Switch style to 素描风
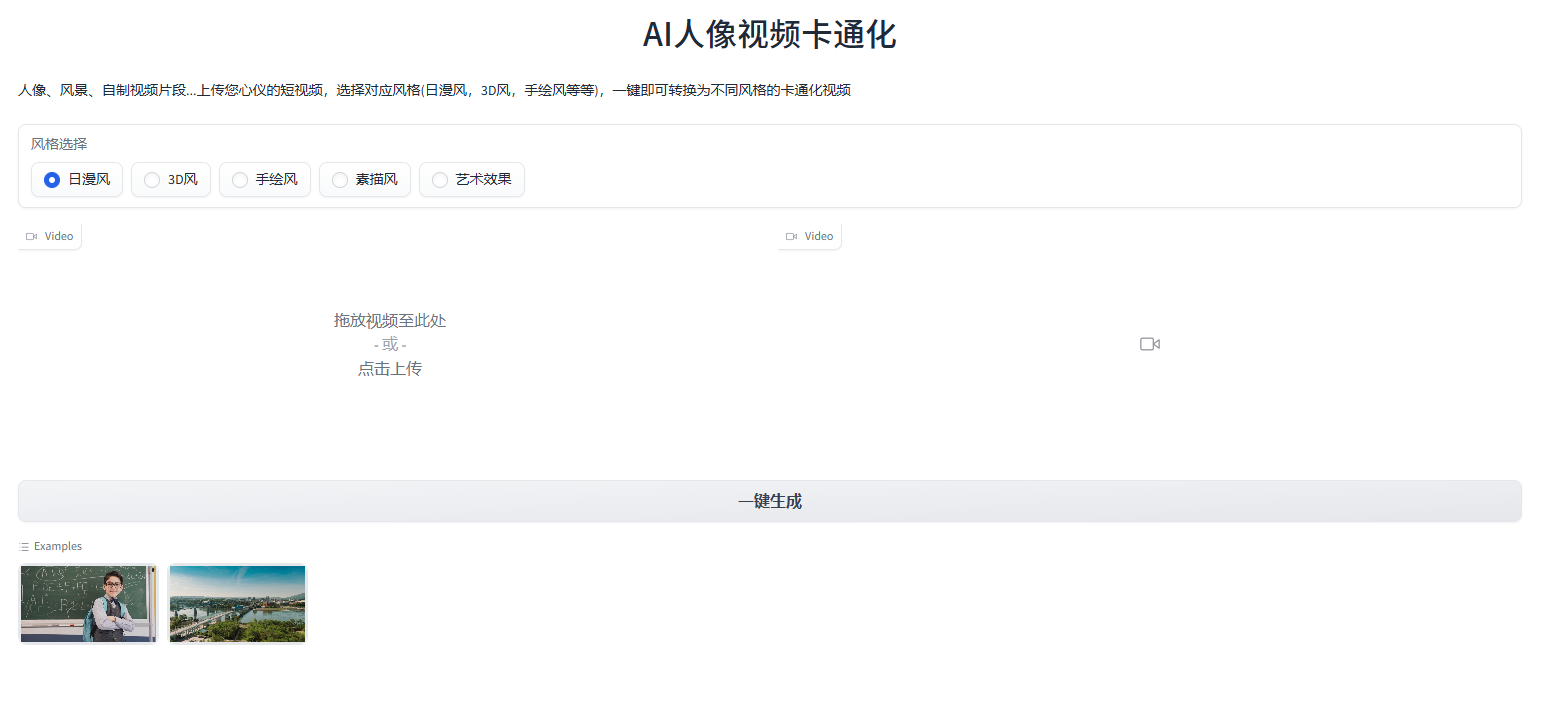 [x=340, y=180]
